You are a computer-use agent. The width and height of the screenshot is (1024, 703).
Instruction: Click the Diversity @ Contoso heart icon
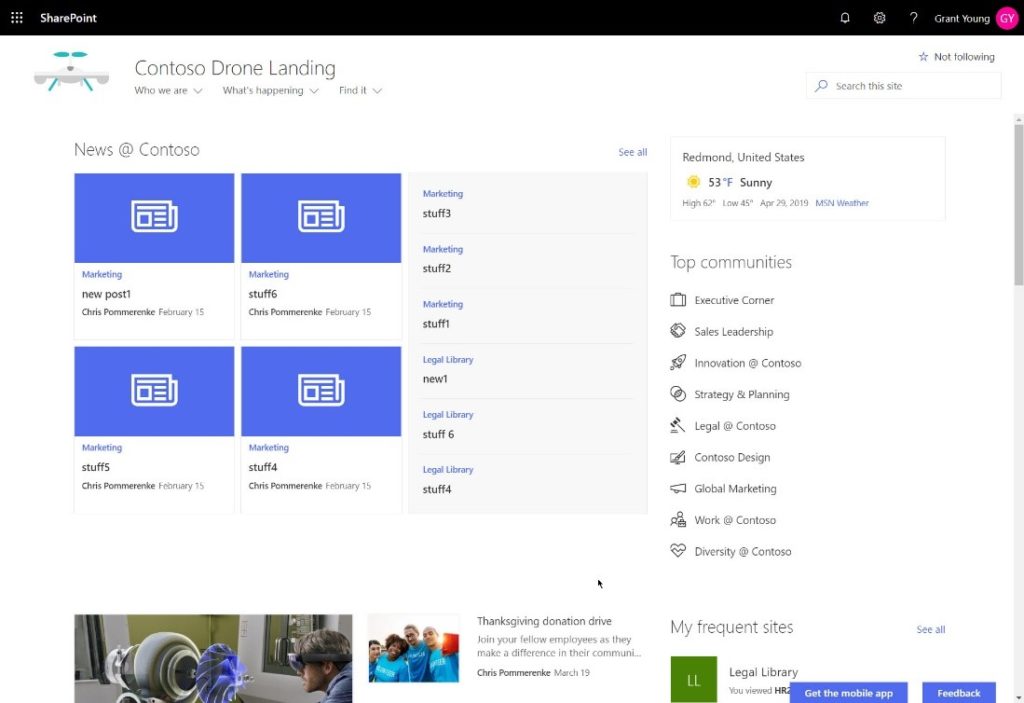coord(678,551)
